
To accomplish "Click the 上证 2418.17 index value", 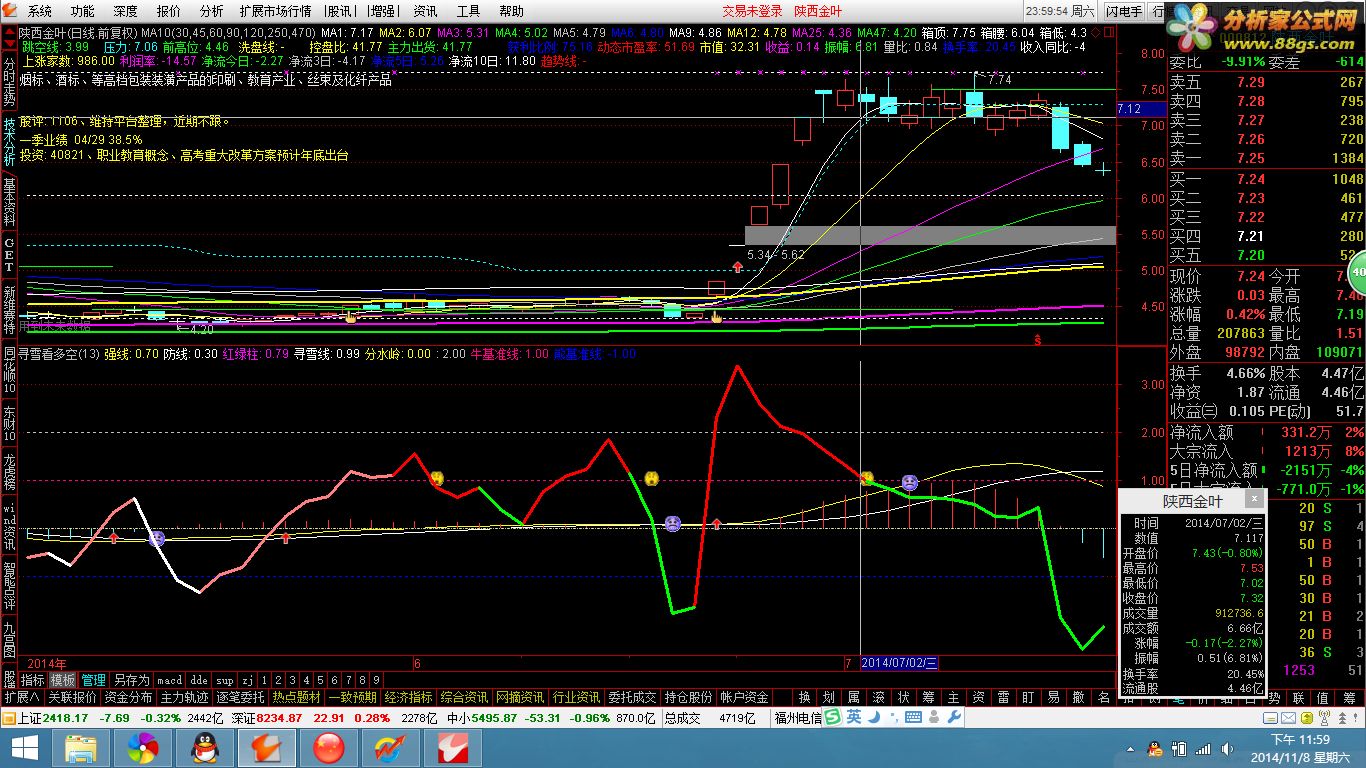I will point(66,717).
